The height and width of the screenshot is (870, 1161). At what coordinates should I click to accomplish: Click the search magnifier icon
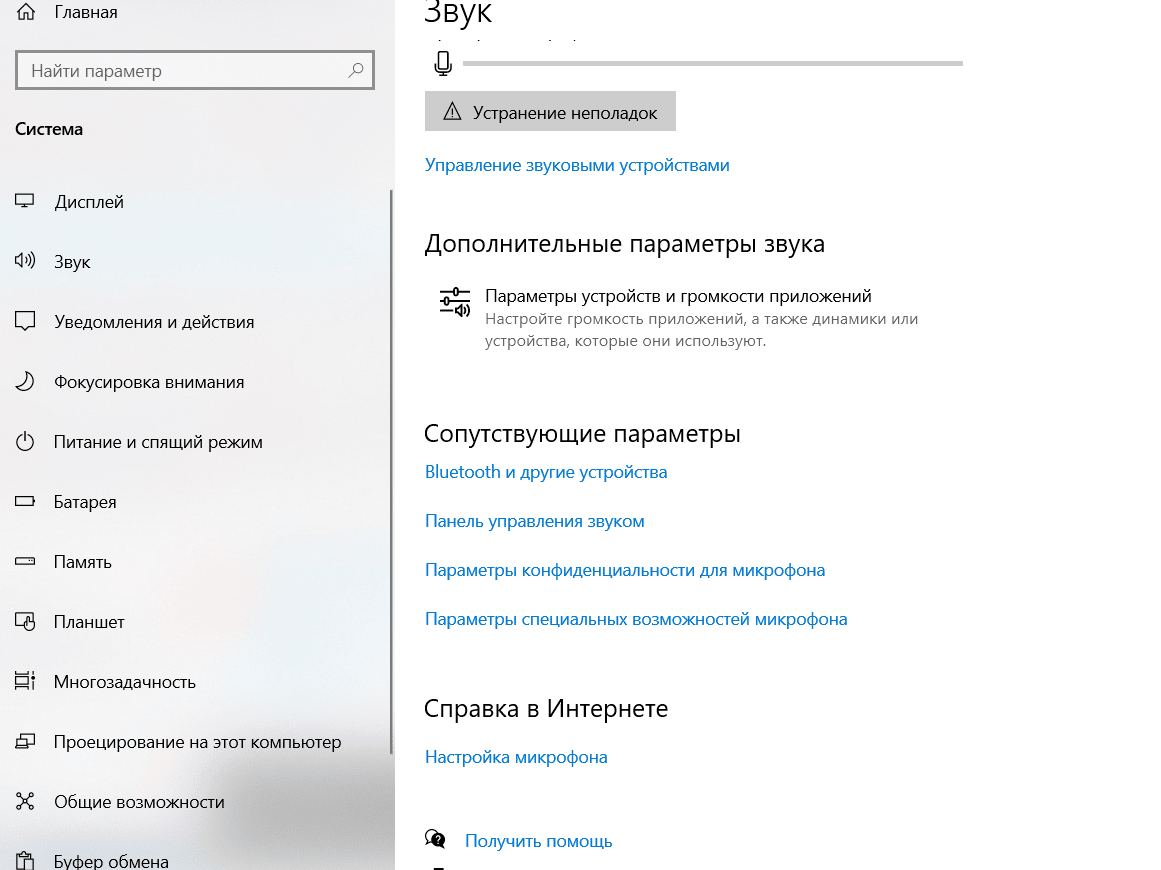356,70
